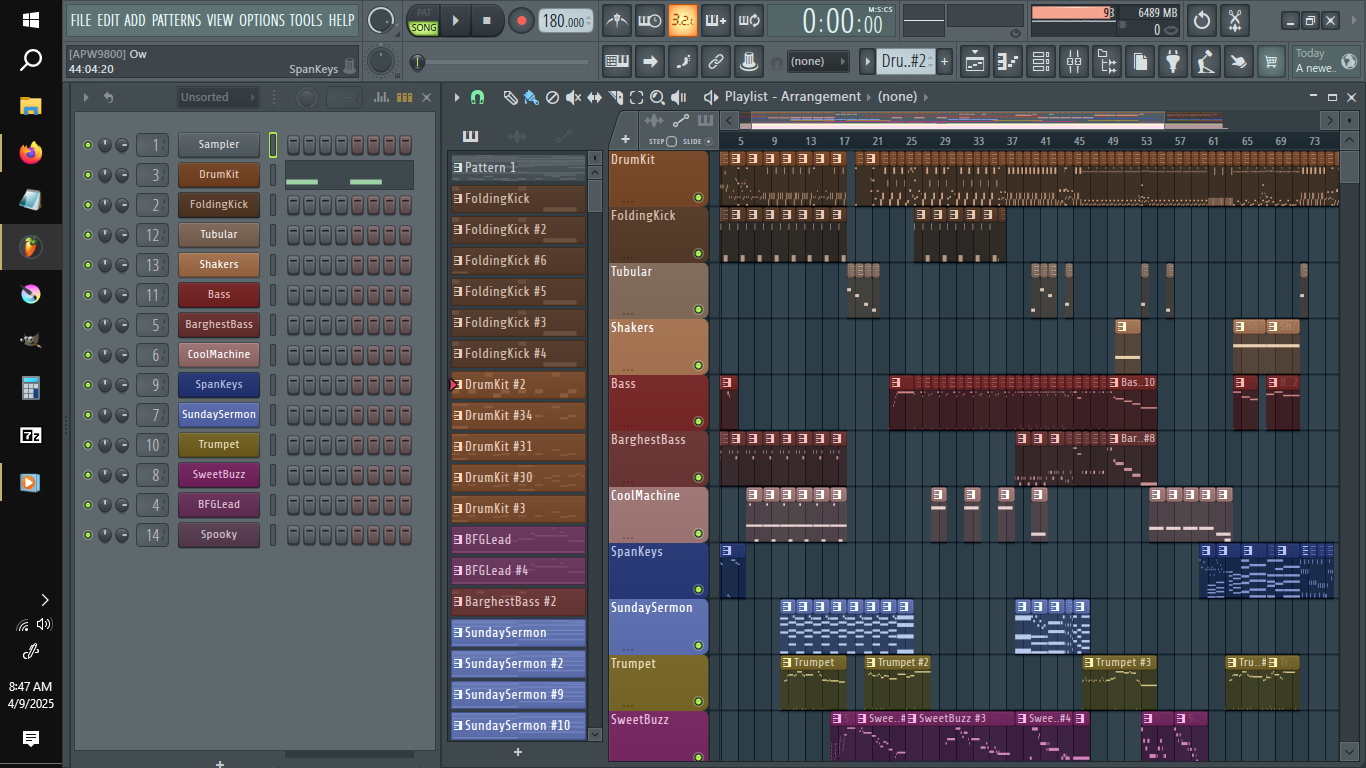
Task: Click the link chain toolbar icon
Action: pyautogui.click(x=715, y=62)
